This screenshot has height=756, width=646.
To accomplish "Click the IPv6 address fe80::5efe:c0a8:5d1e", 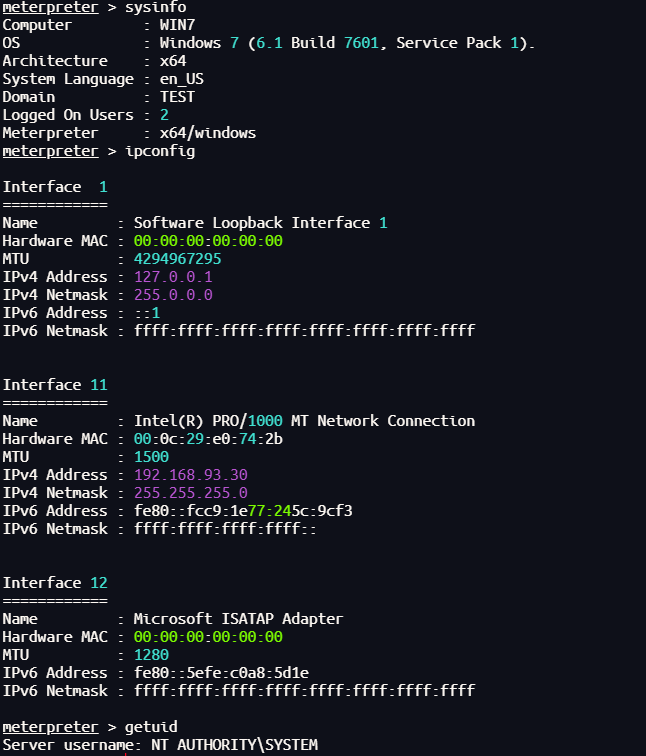I will (x=221, y=673).
